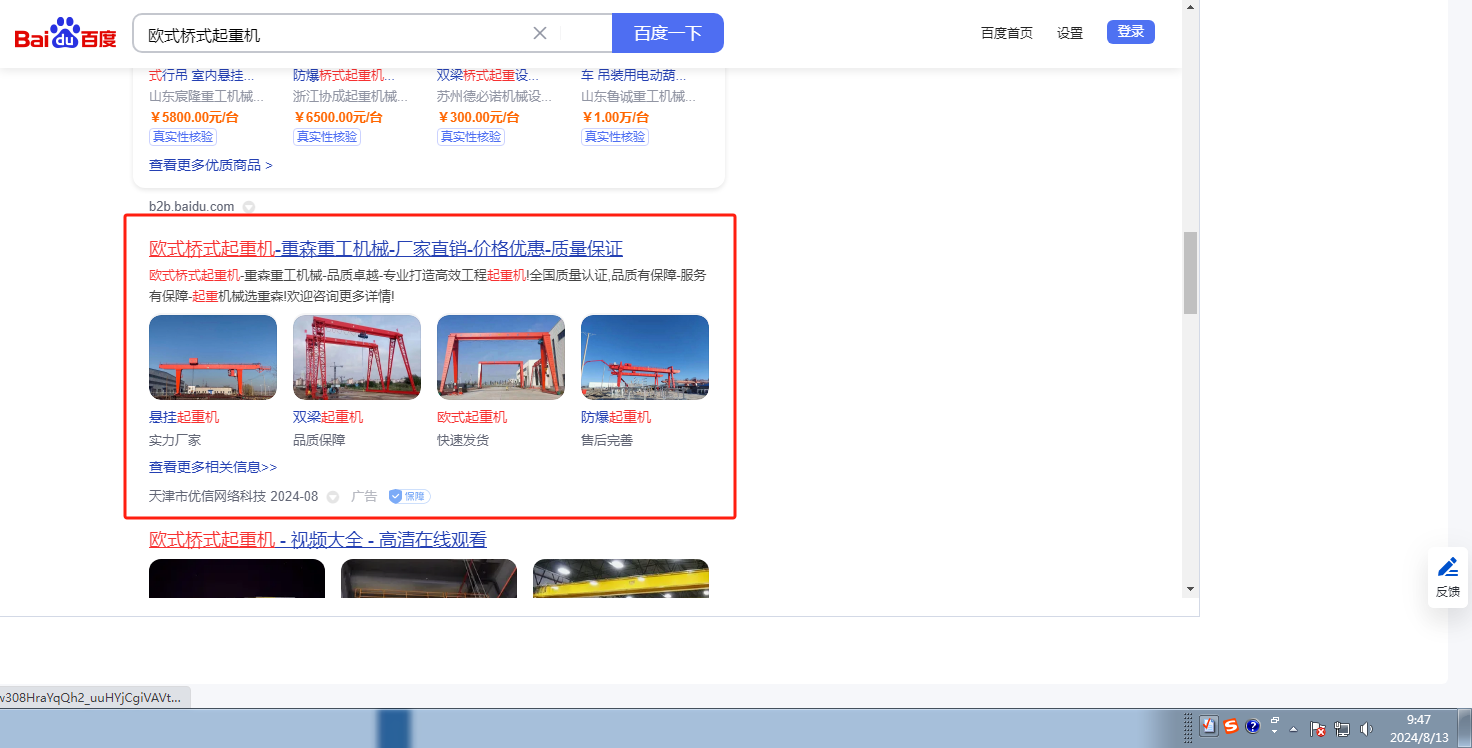Open the 双梁起重机 crane thumbnail
This screenshot has height=748, width=1472.
(357, 358)
